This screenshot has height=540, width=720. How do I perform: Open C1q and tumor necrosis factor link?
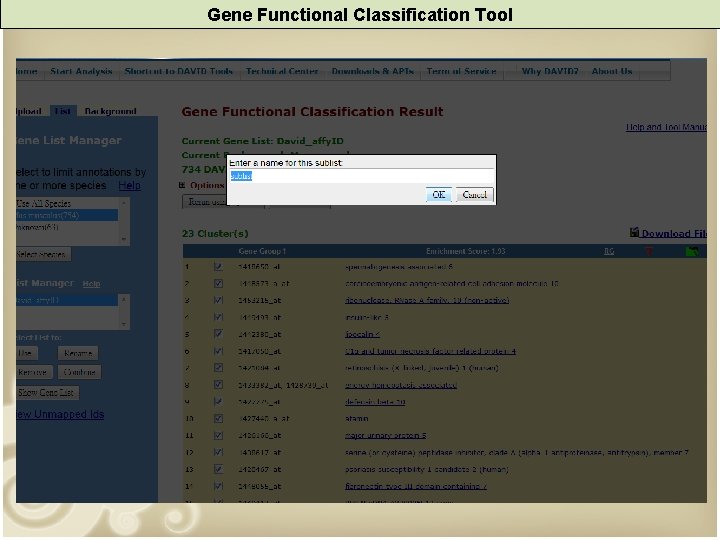tap(431, 351)
